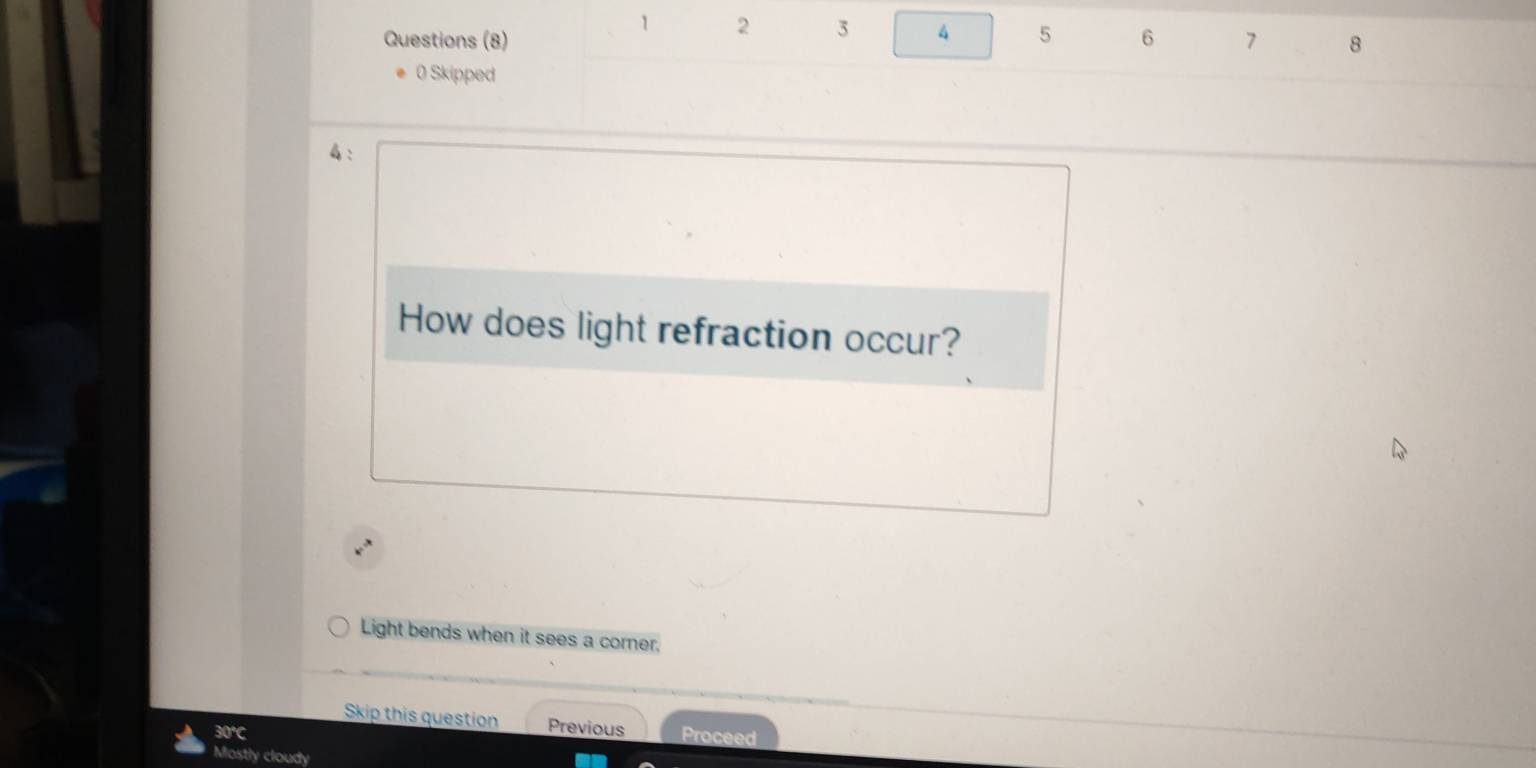The width and height of the screenshot is (1536, 768).
Task: Click the blue taskbar icon at bottom
Action: coord(590,762)
